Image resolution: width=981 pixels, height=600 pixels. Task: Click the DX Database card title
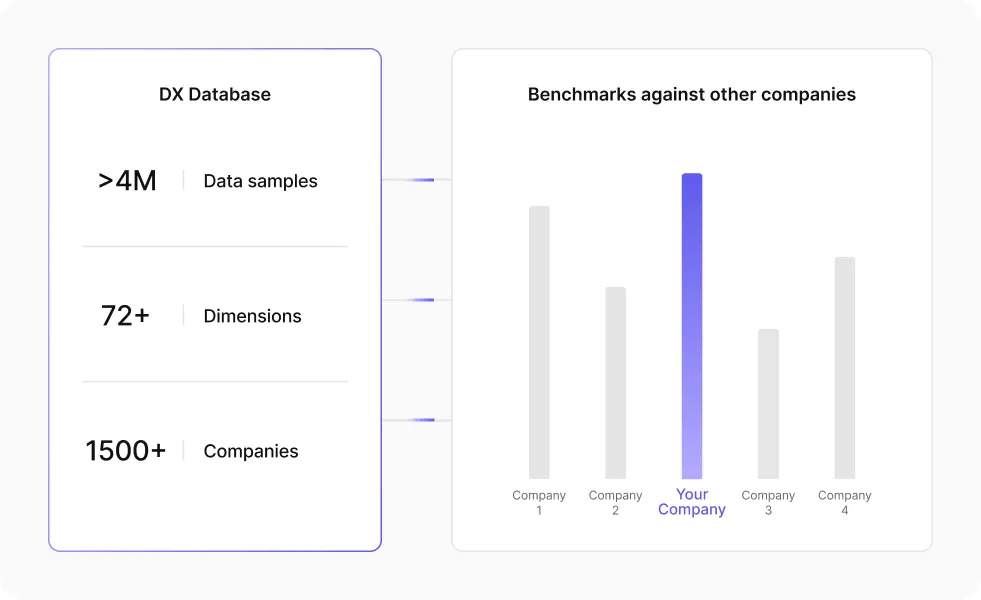point(215,95)
